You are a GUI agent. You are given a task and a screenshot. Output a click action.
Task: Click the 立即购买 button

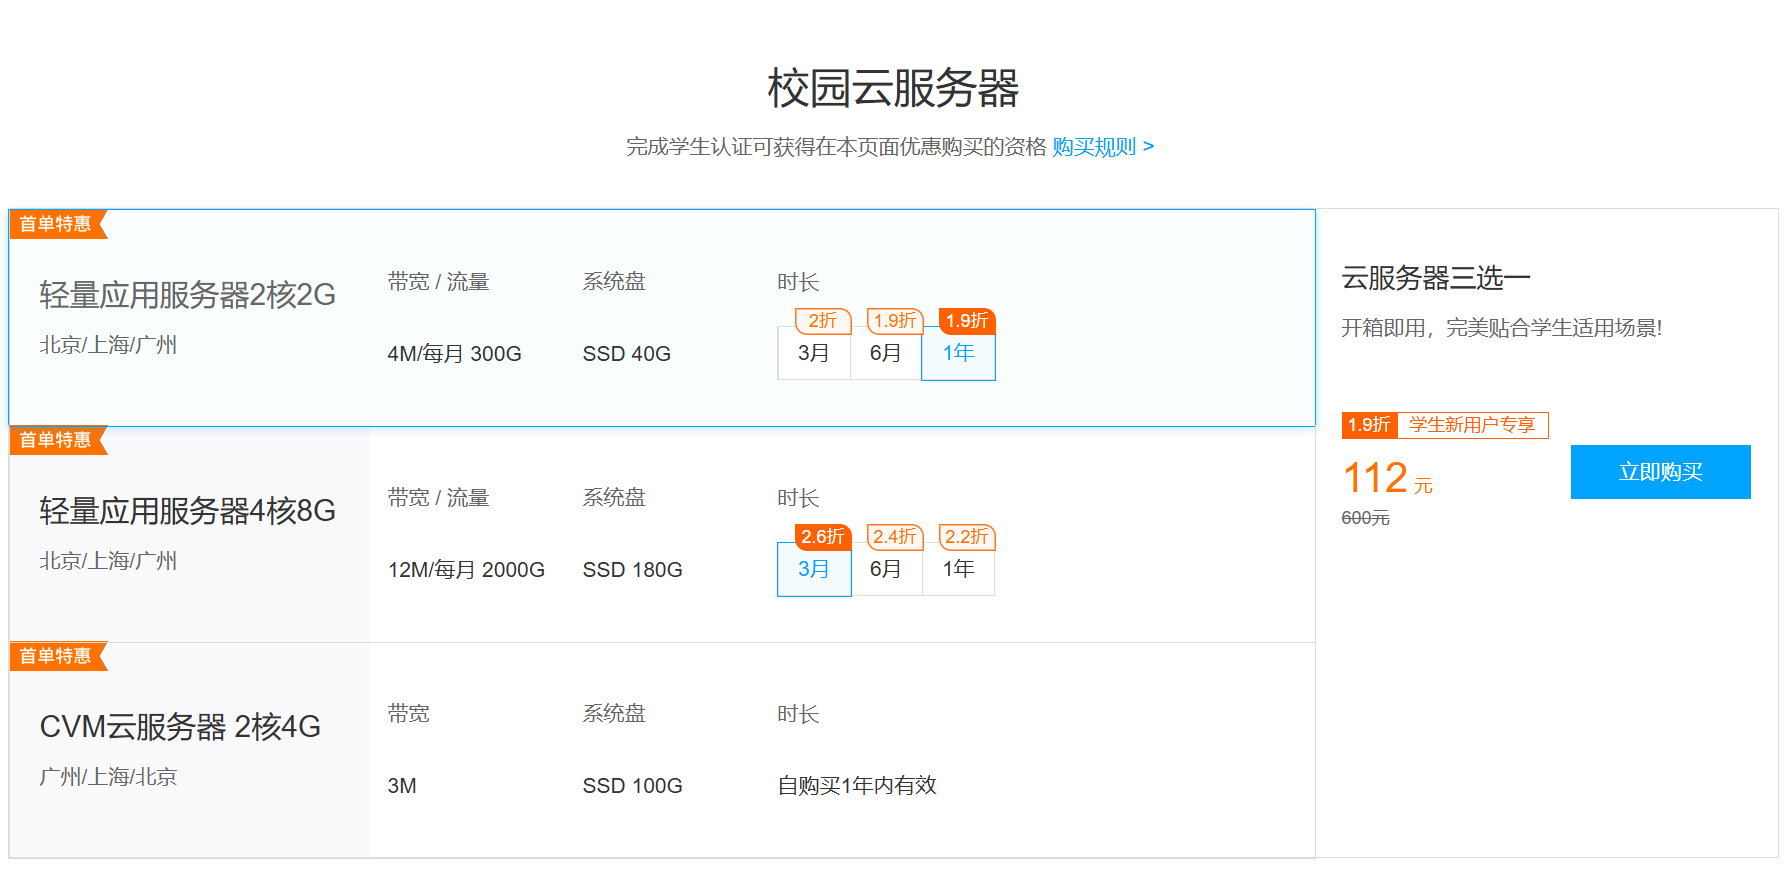[1660, 472]
